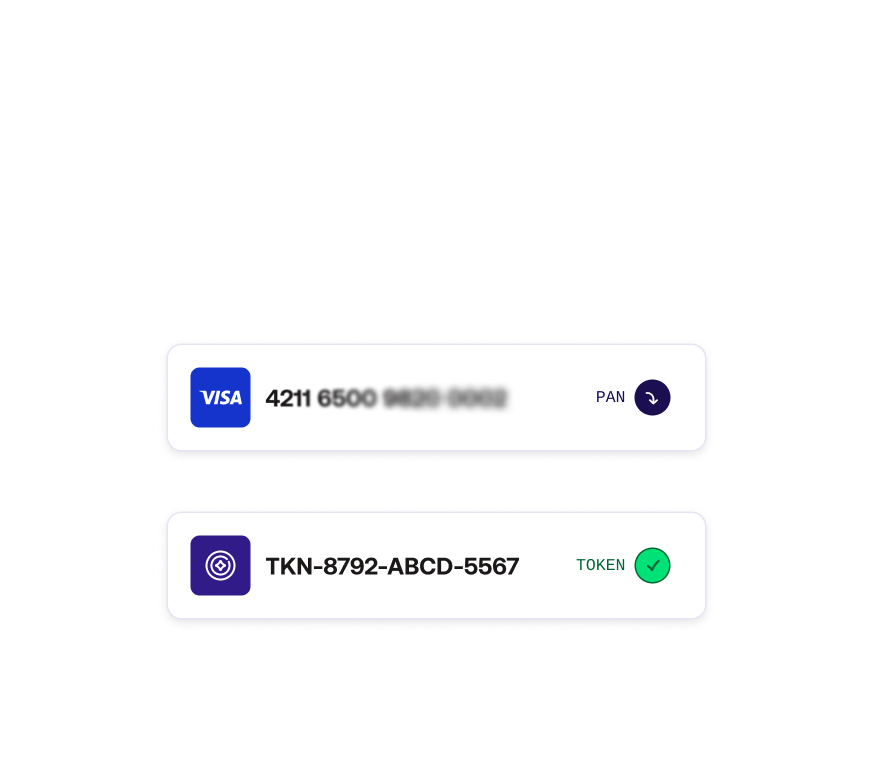
Task: Click the dark circular arrow icon beside PAN
Action: (652, 397)
